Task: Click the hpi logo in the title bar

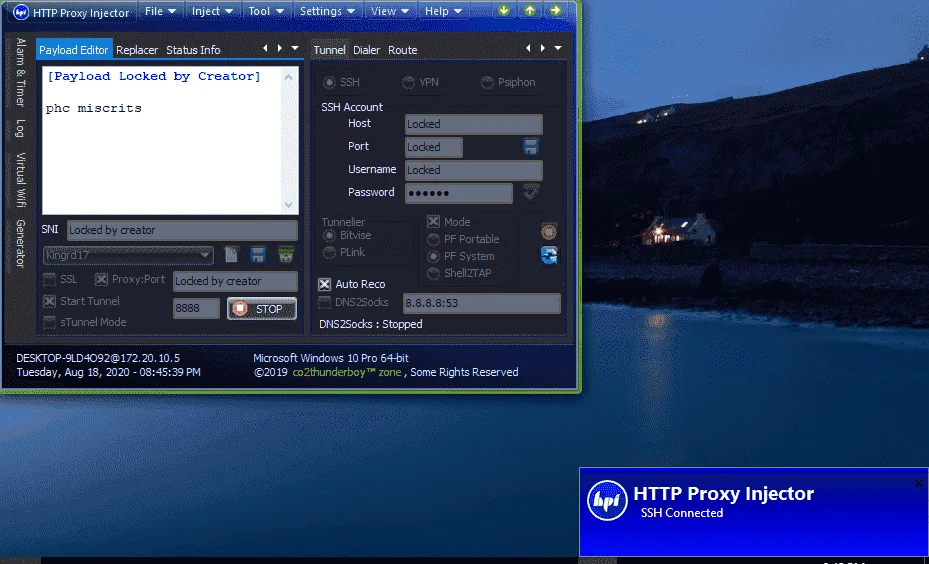Action: 21,12
